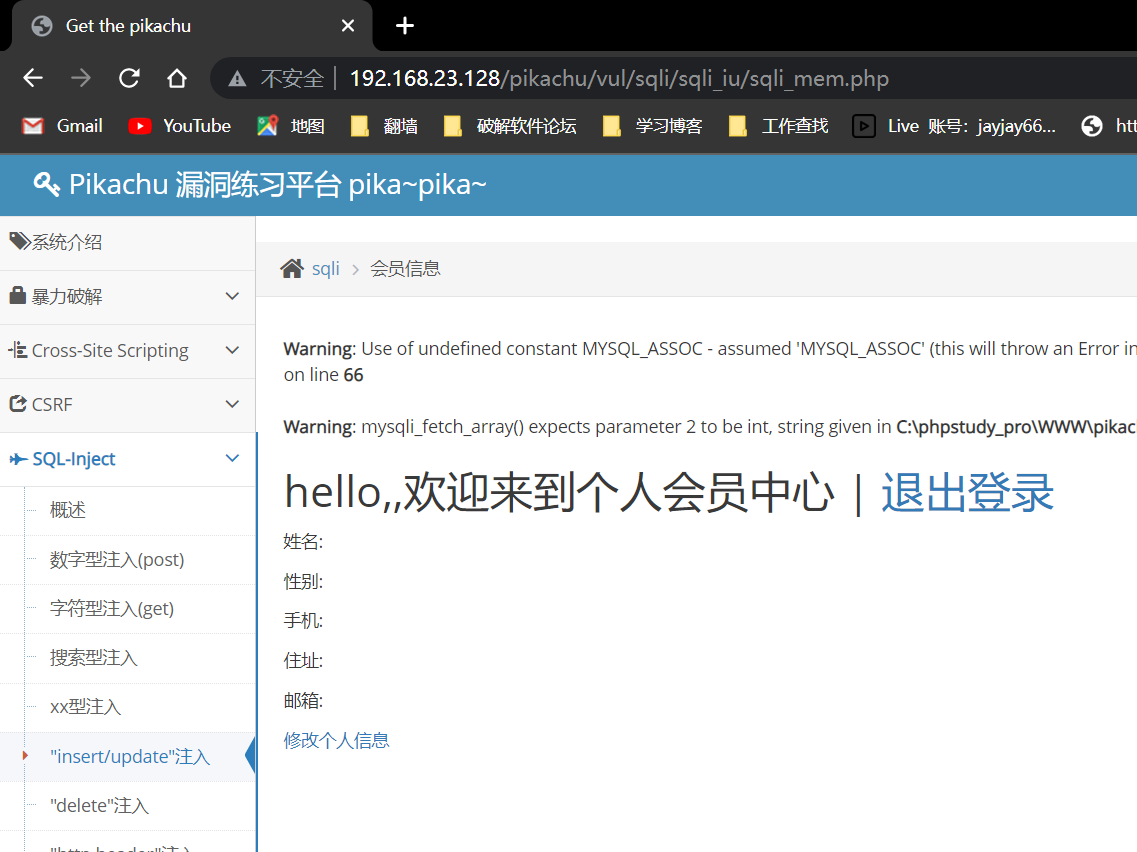Click 修改个人信息 link
The image size is (1137, 852).
pyautogui.click(x=337, y=741)
